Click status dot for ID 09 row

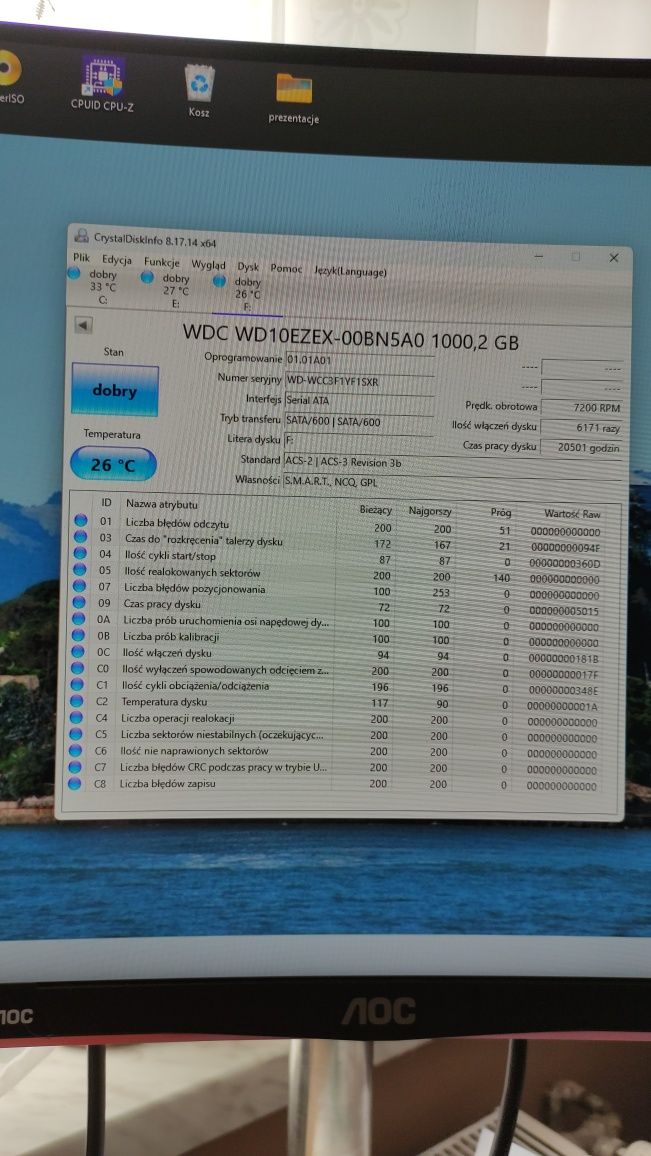coord(79,603)
